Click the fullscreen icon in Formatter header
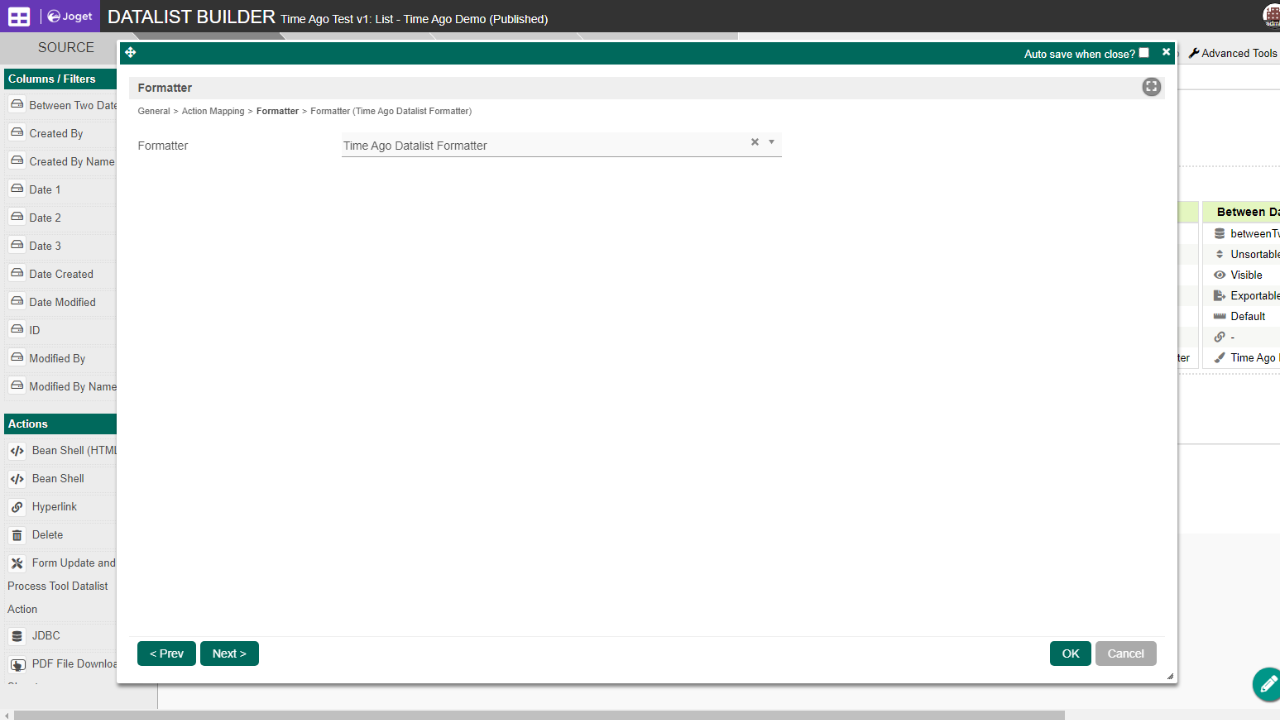Viewport: 1280px width, 720px height. click(x=1151, y=87)
